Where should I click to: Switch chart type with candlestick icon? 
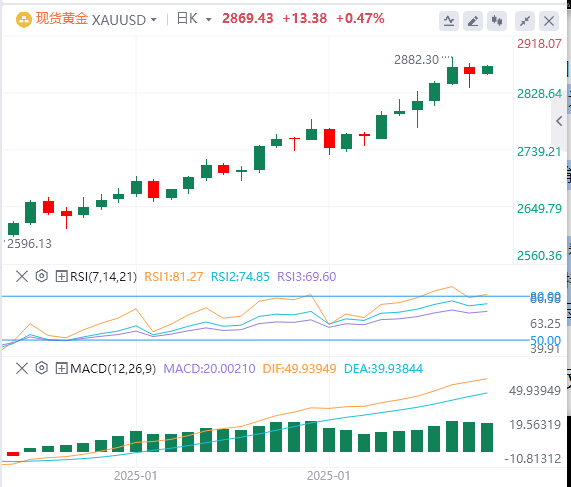[497, 21]
